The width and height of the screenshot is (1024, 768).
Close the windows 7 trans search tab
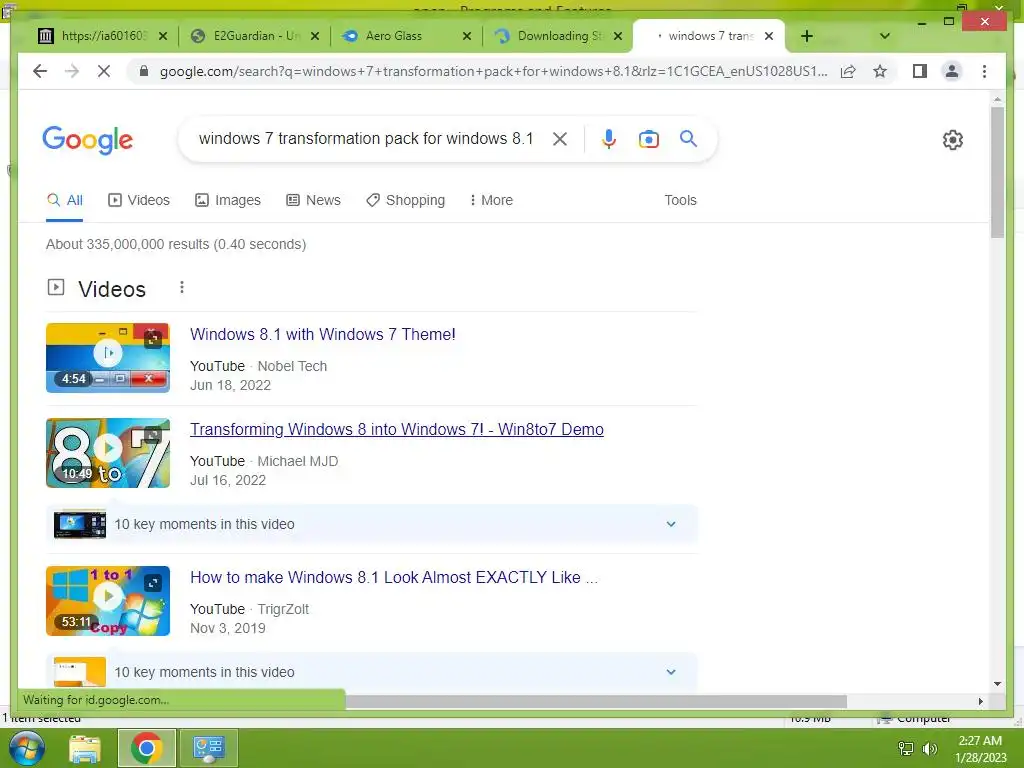769,36
